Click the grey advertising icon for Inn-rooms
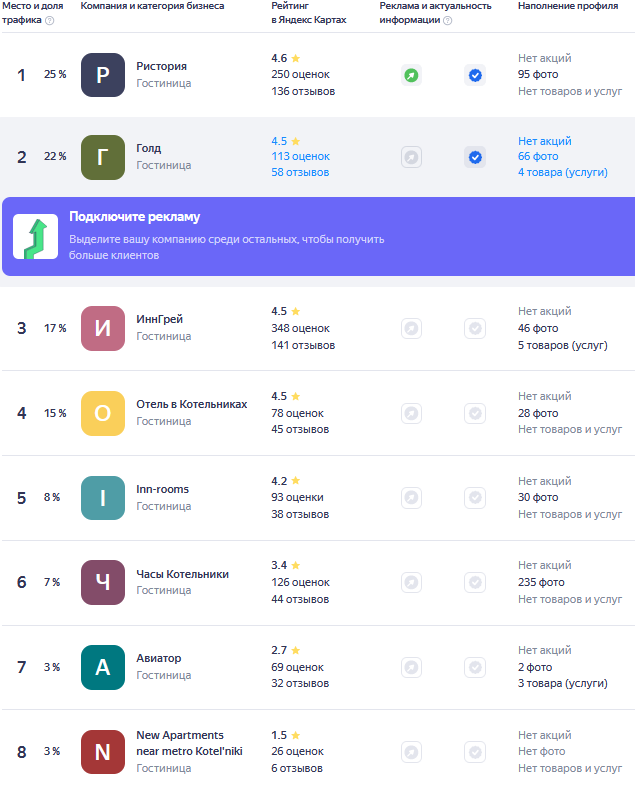 pos(411,497)
